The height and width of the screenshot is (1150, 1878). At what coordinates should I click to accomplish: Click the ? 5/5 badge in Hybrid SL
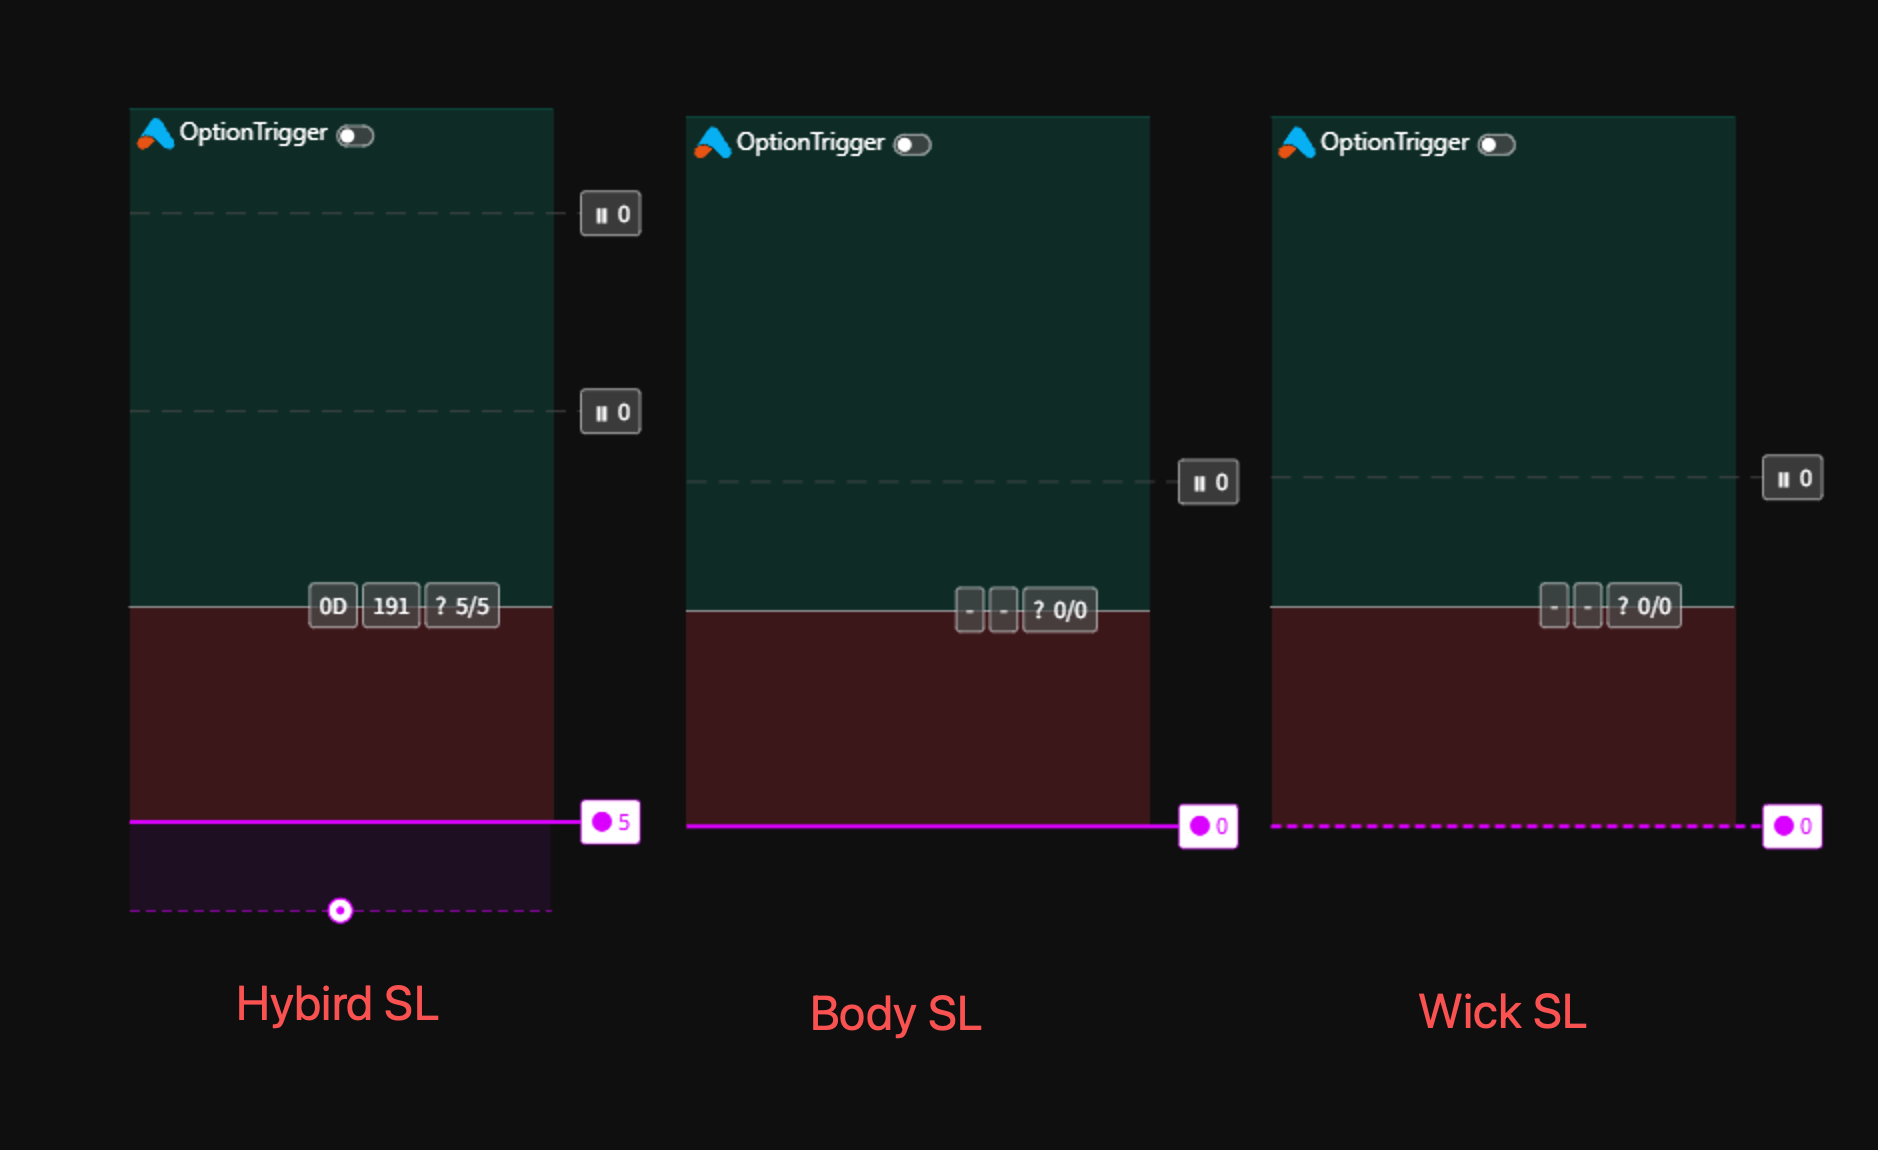(x=462, y=606)
